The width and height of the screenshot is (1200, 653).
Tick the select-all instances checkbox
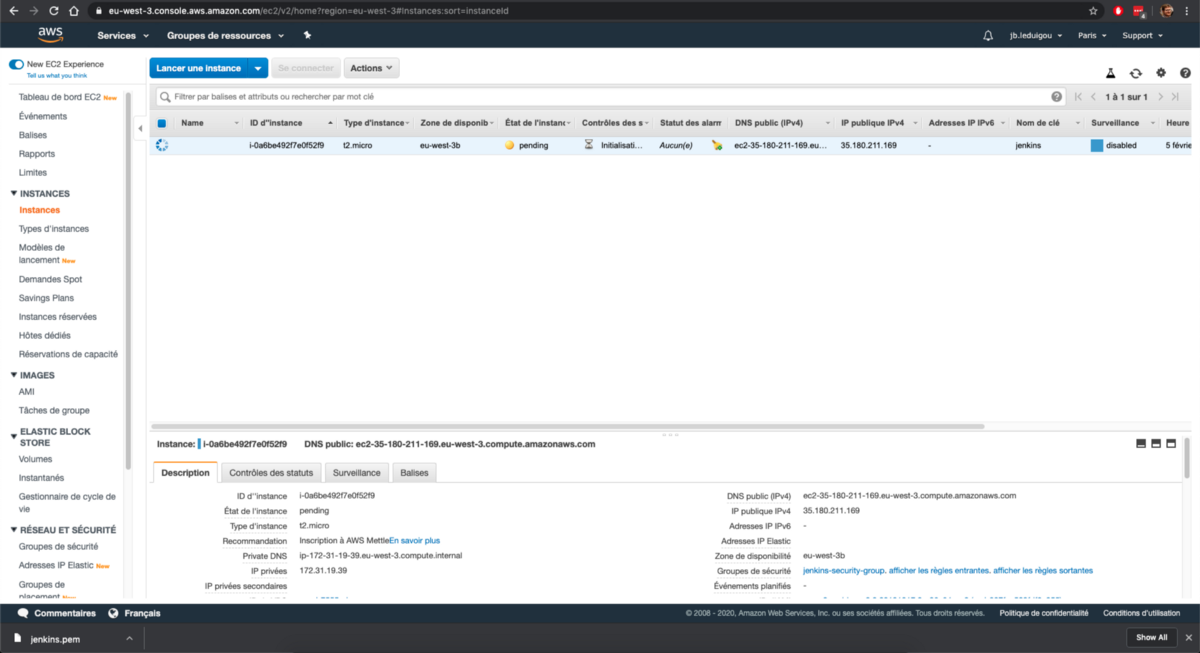tap(162, 123)
